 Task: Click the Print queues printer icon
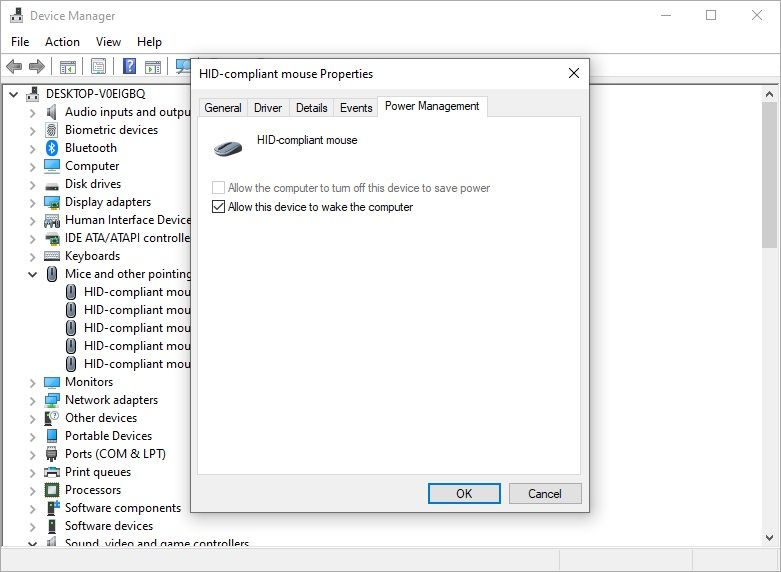click(x=52, y=472)
